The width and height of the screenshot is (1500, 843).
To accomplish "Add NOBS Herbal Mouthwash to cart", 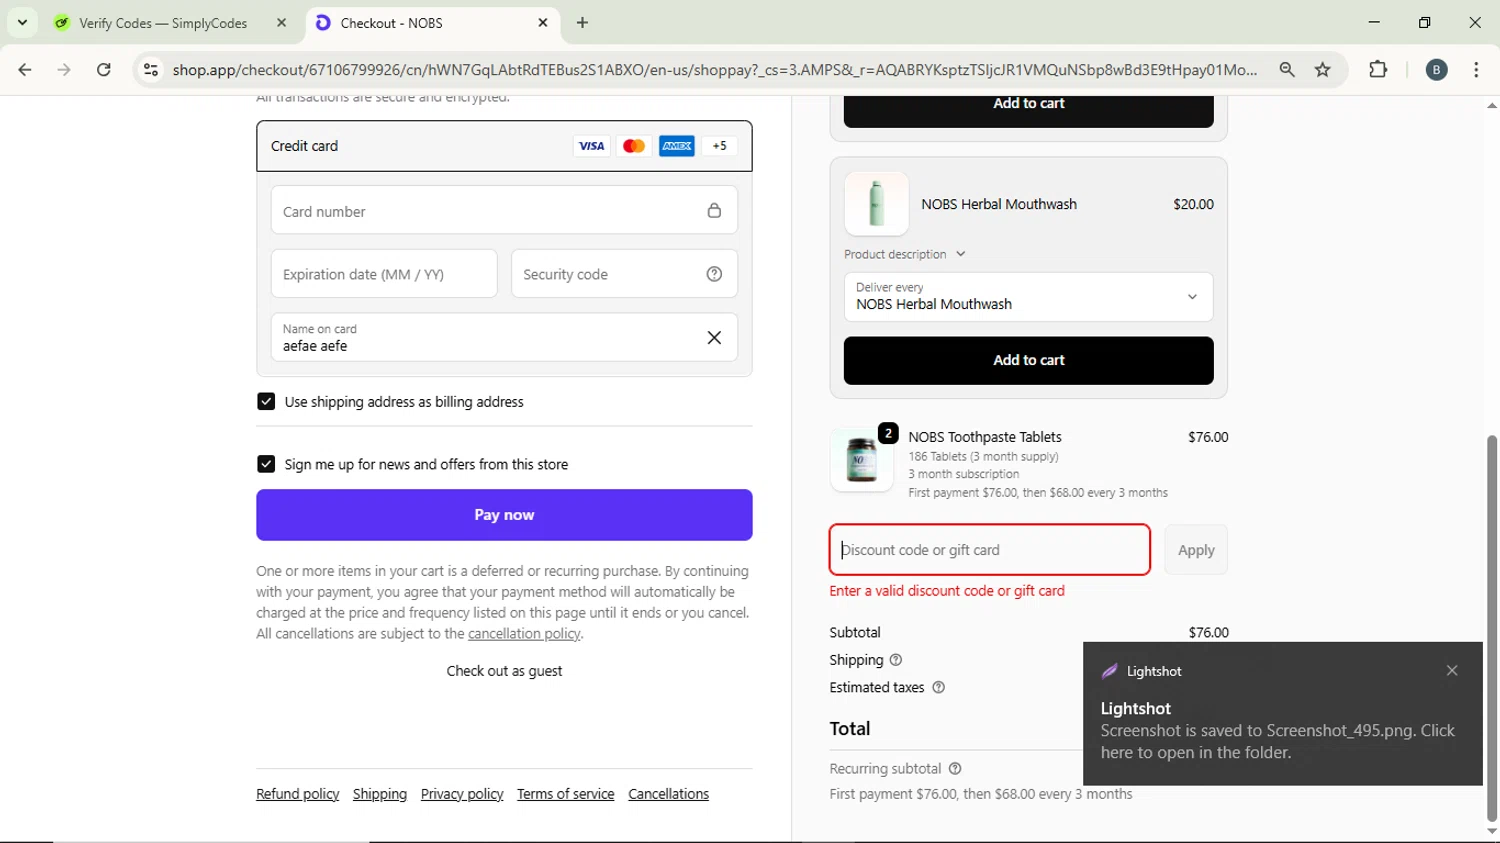I will tap(1028, 360).
